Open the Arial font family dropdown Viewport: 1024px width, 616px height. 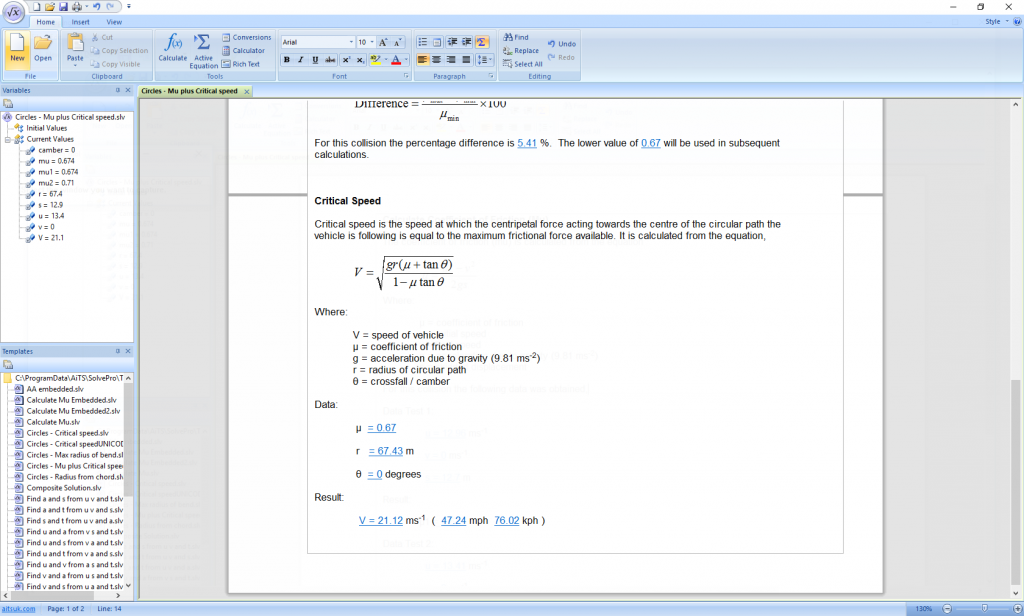tap(352, 41)
